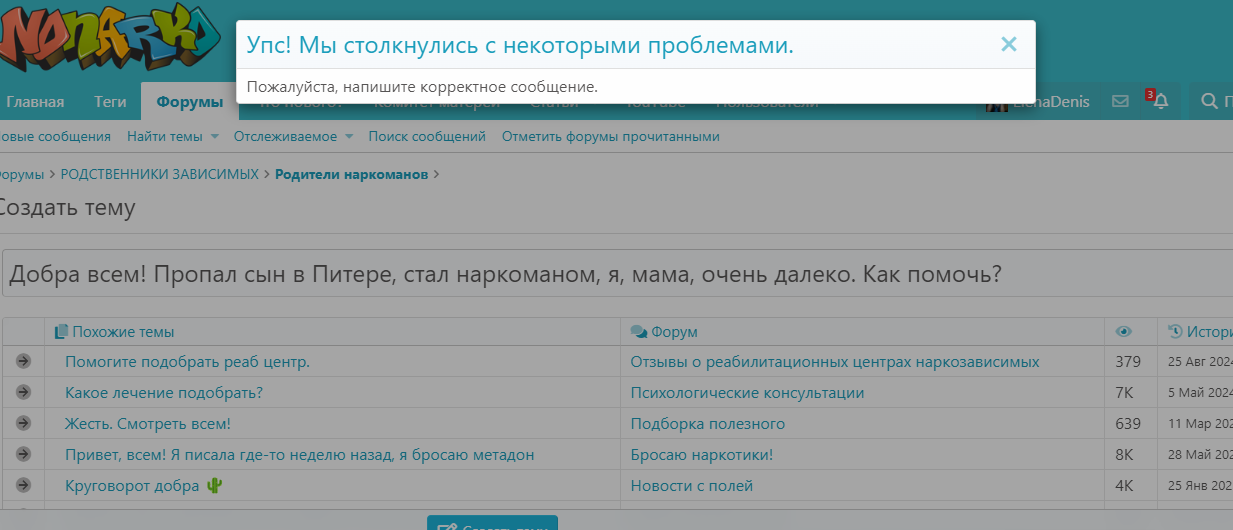The width and height of the screenshot is (1233, 530).
Task: Open the Теги tab
Action: pos(110,101)
